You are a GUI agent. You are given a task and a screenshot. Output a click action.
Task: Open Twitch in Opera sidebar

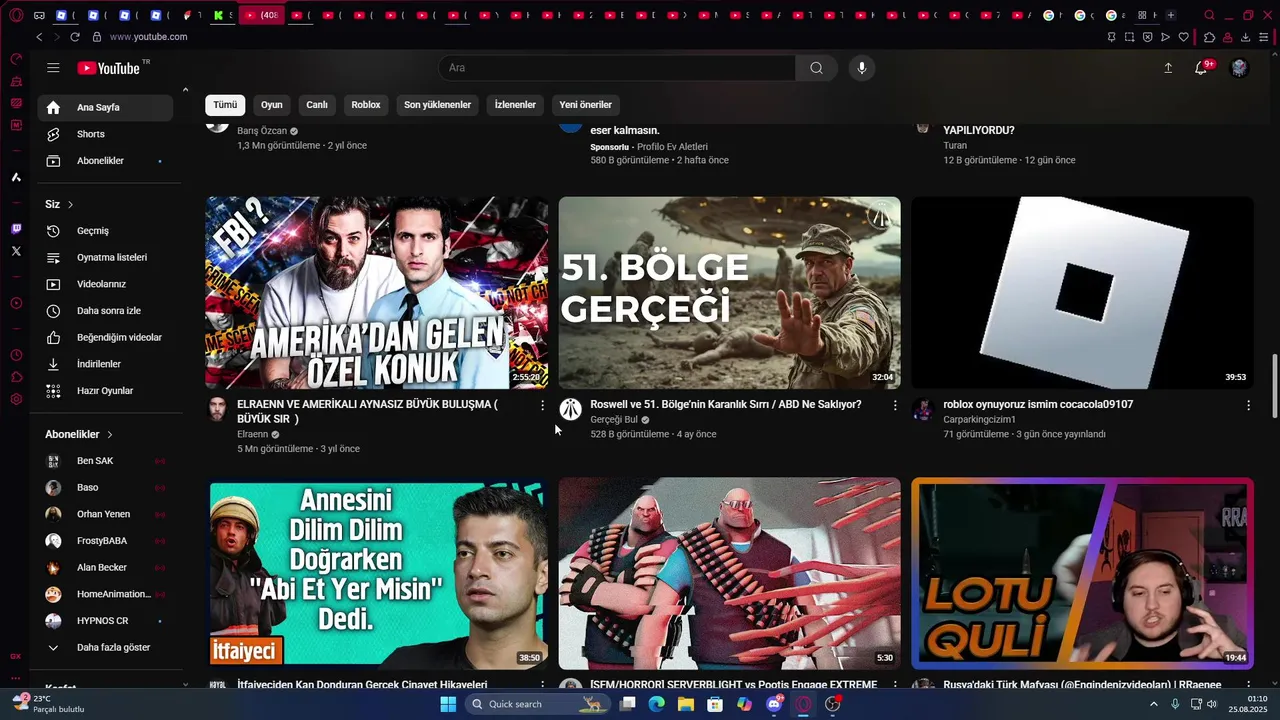tap(16, 229)
